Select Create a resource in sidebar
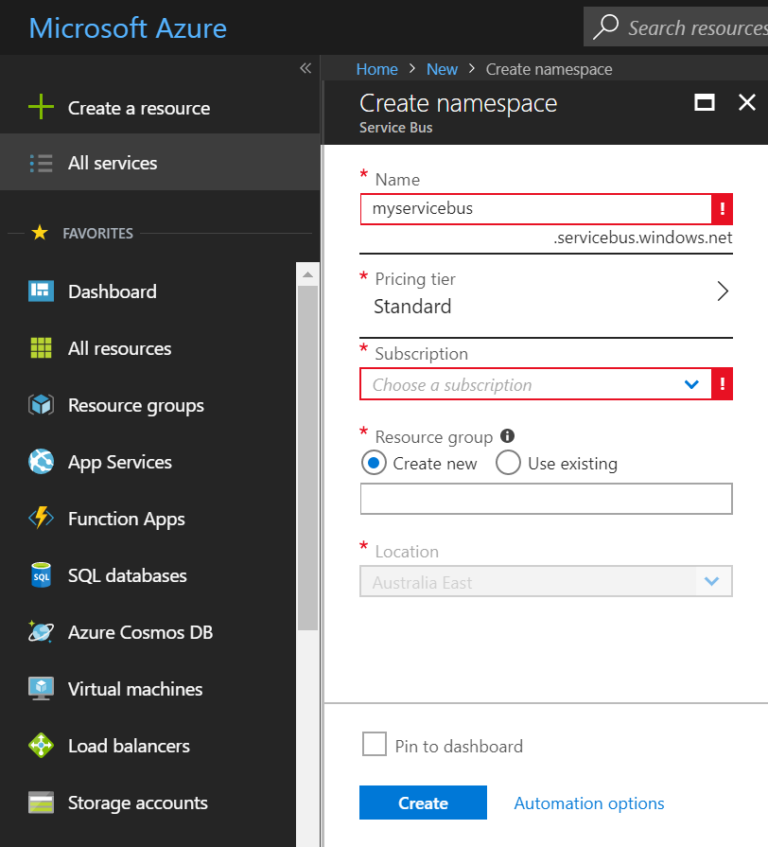Screen dimensions: 768x847 coord(137,108)
